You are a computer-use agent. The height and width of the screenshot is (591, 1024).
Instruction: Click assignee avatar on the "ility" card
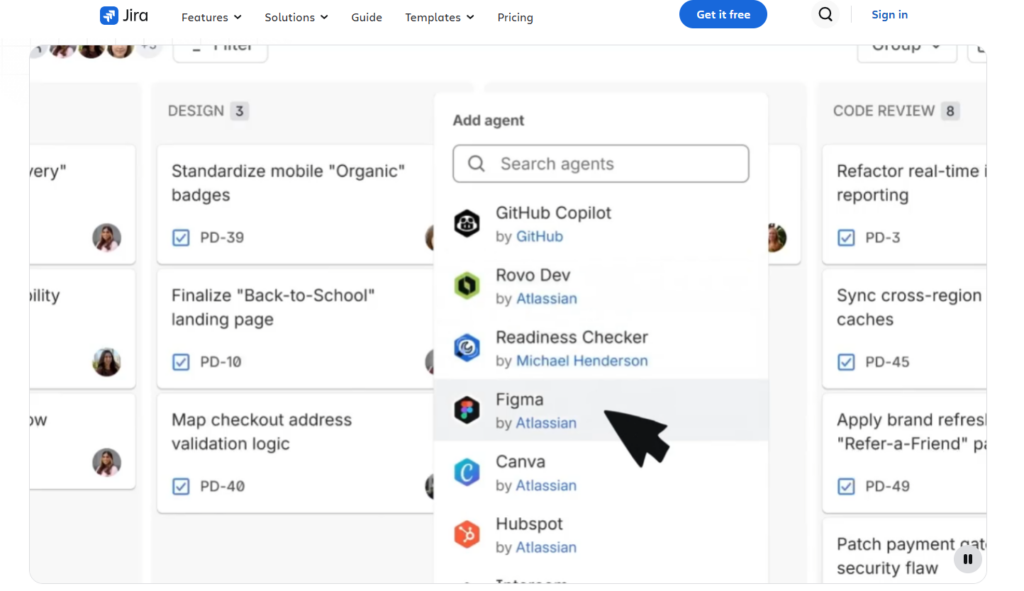(x=106, y=362)
